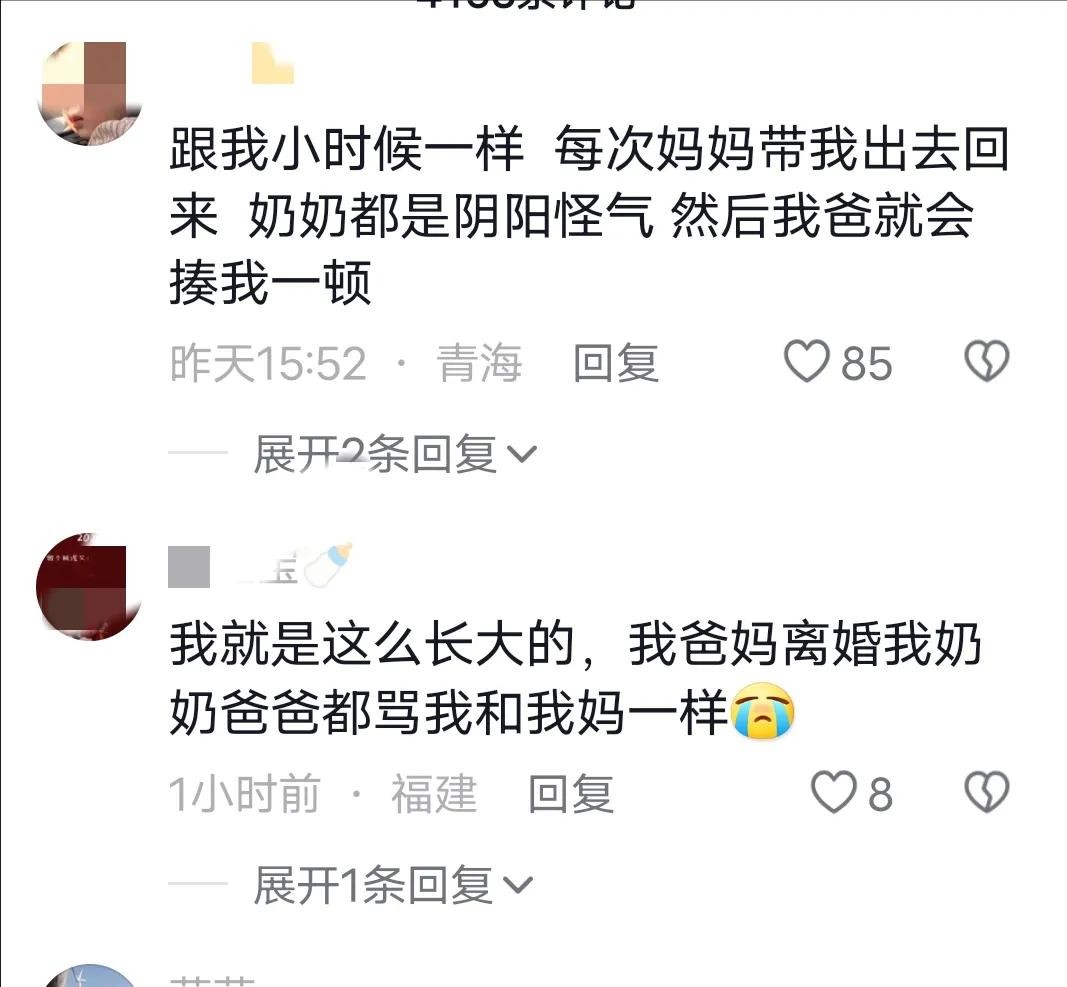Like the comment from 青海
The height and width of the screenshot is (987, 1067).
tap(806, 361)
